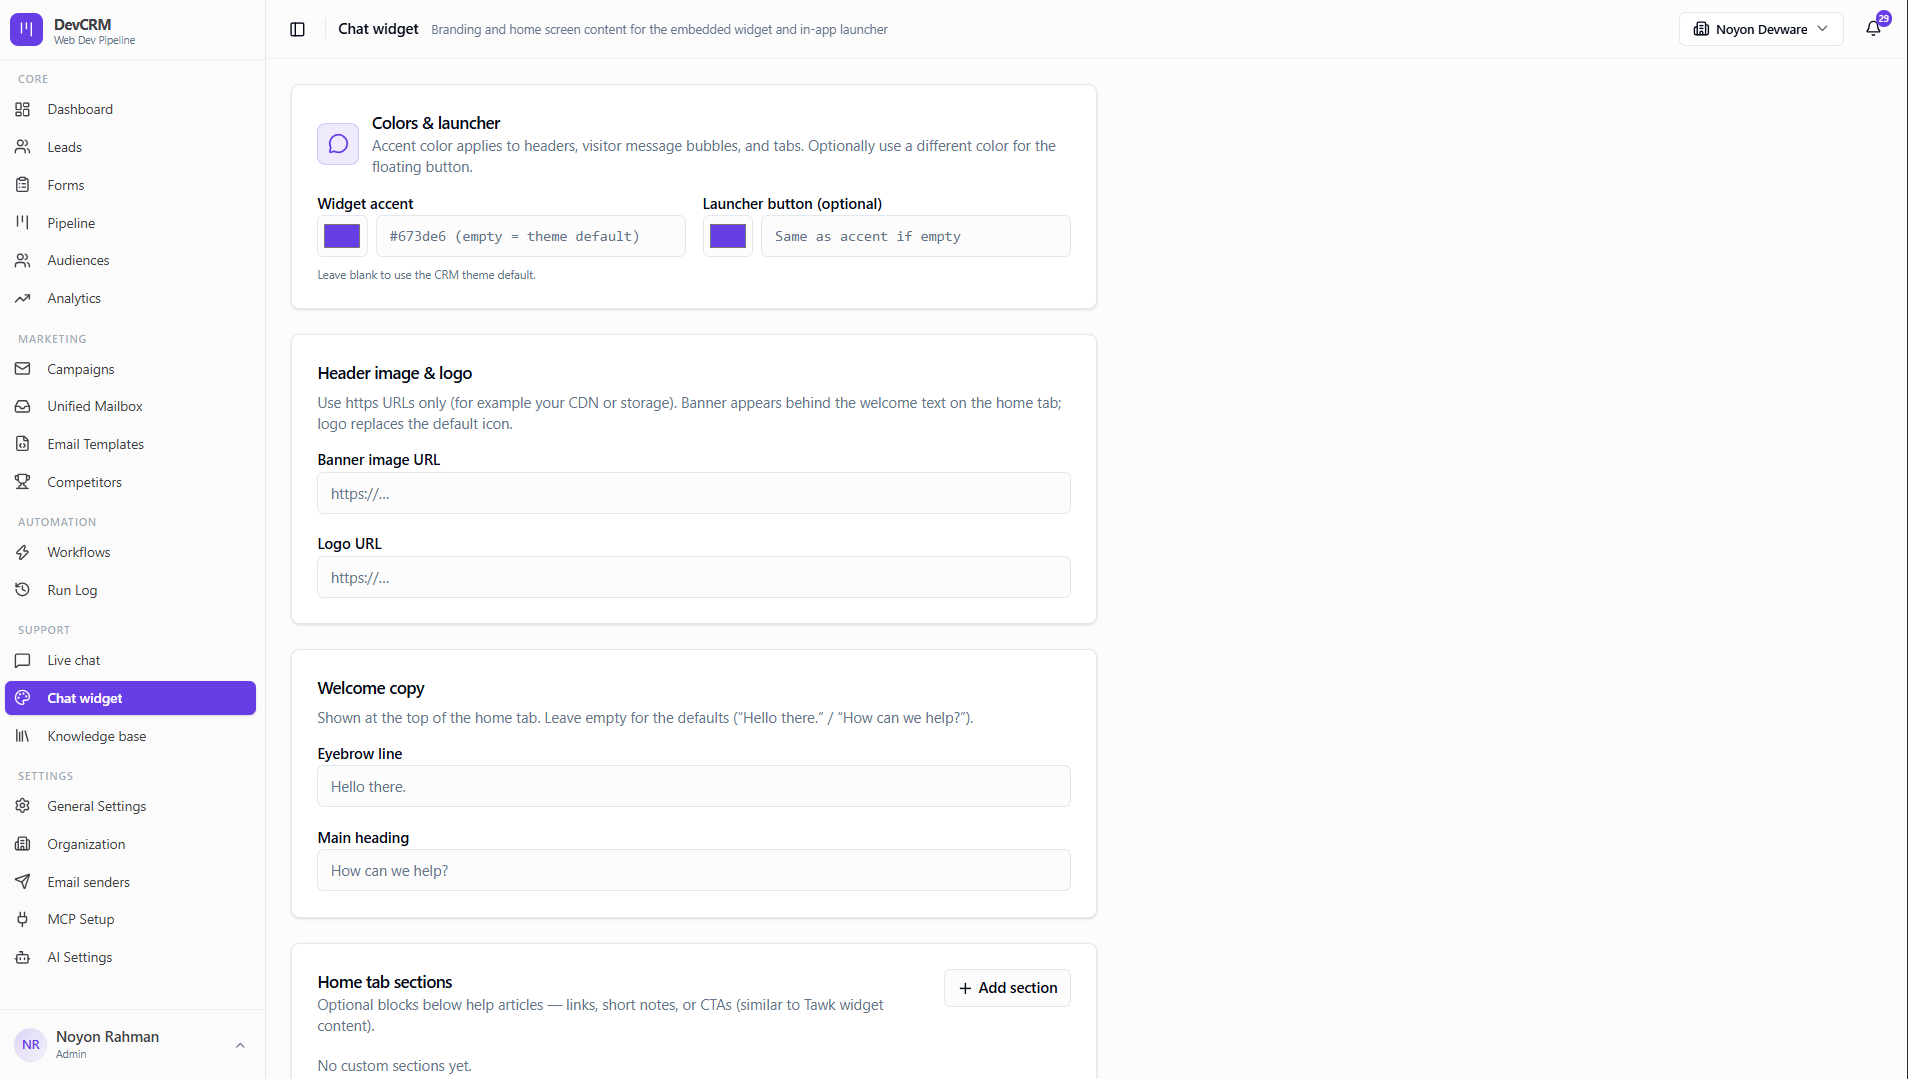Open Unified Mailbox menu item
Image resolution: width=1908 pixels, height=1079 pixels.
[x=130, y=406]
